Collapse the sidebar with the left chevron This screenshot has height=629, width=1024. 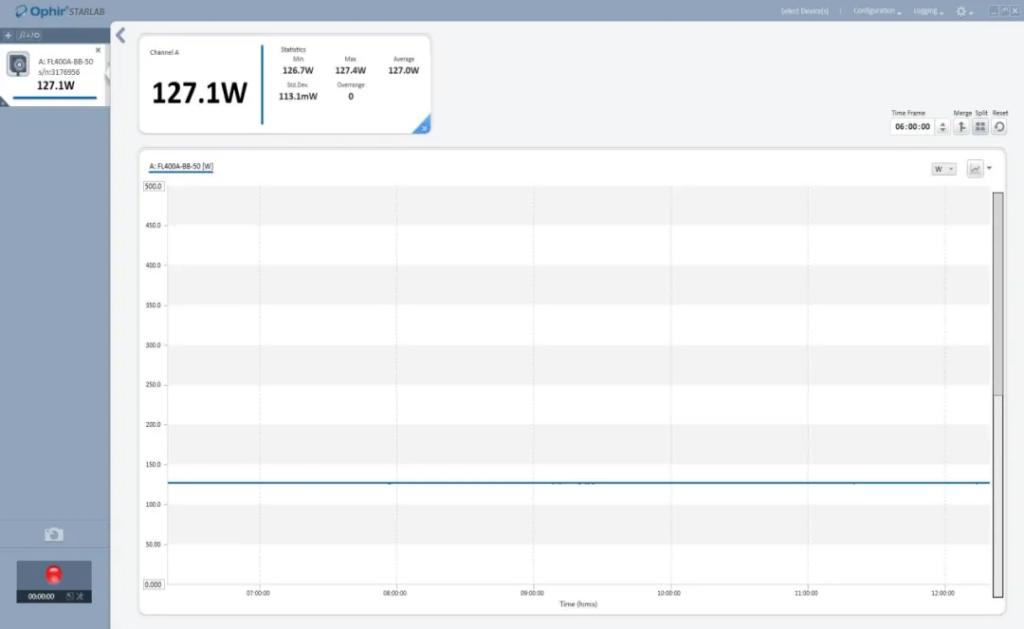(121, 35)
